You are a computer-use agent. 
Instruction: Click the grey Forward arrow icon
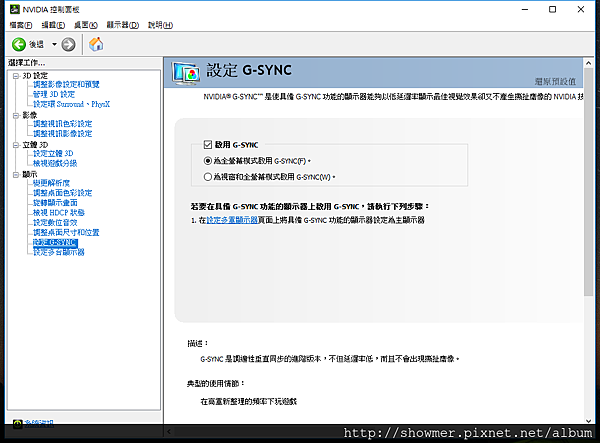(x=68, y=44)
